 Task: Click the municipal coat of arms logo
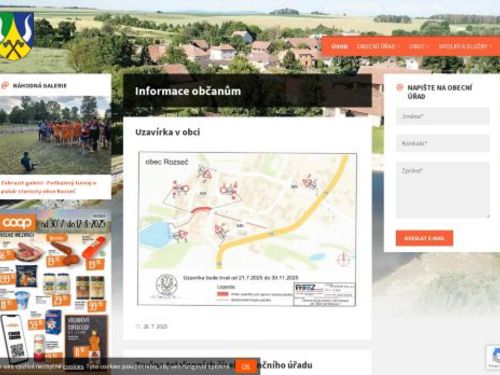(16, 36)
